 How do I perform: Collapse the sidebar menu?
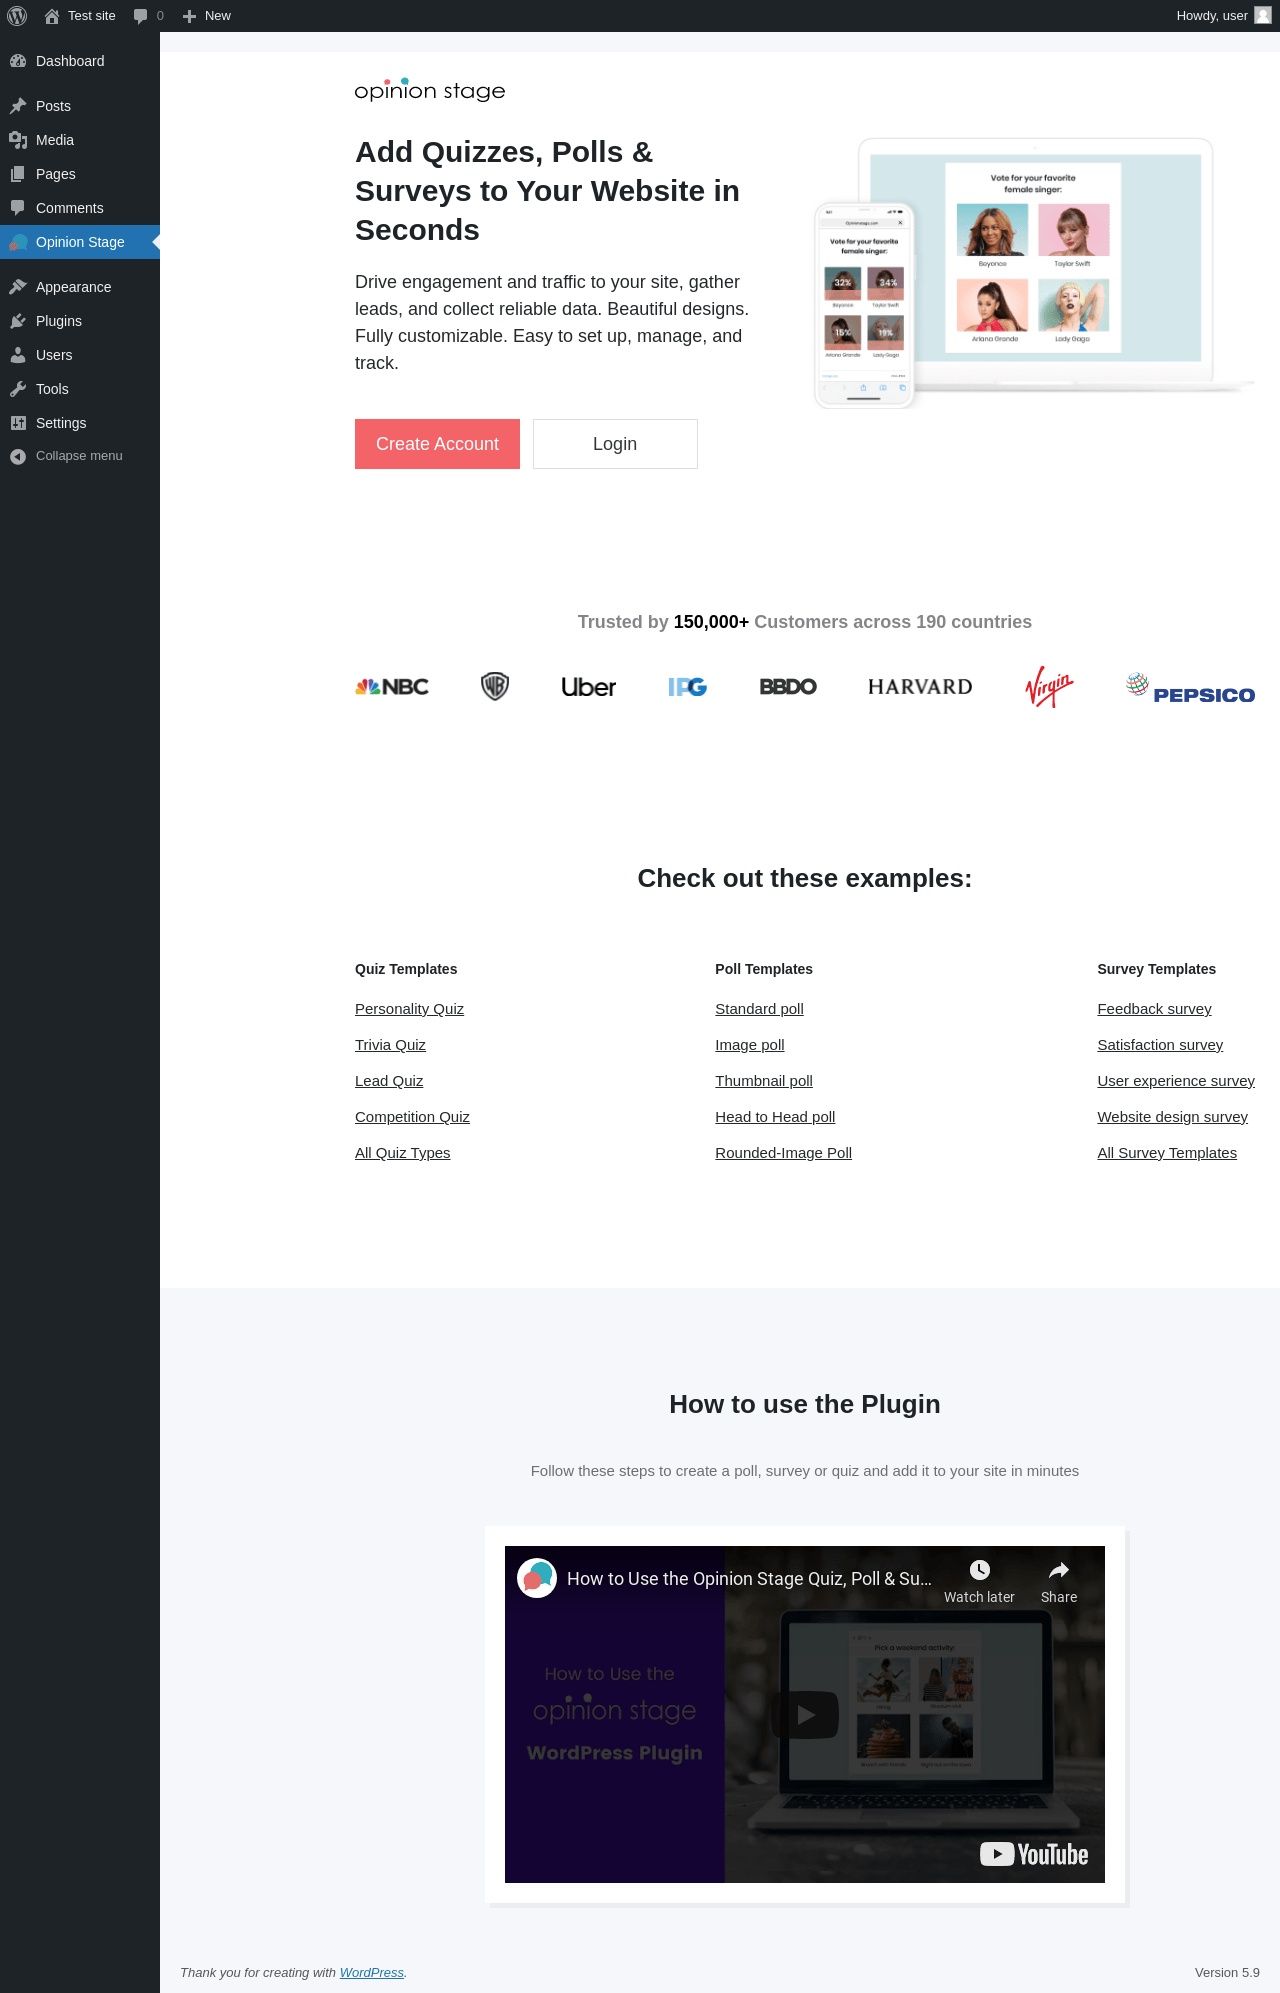point(80,456)
